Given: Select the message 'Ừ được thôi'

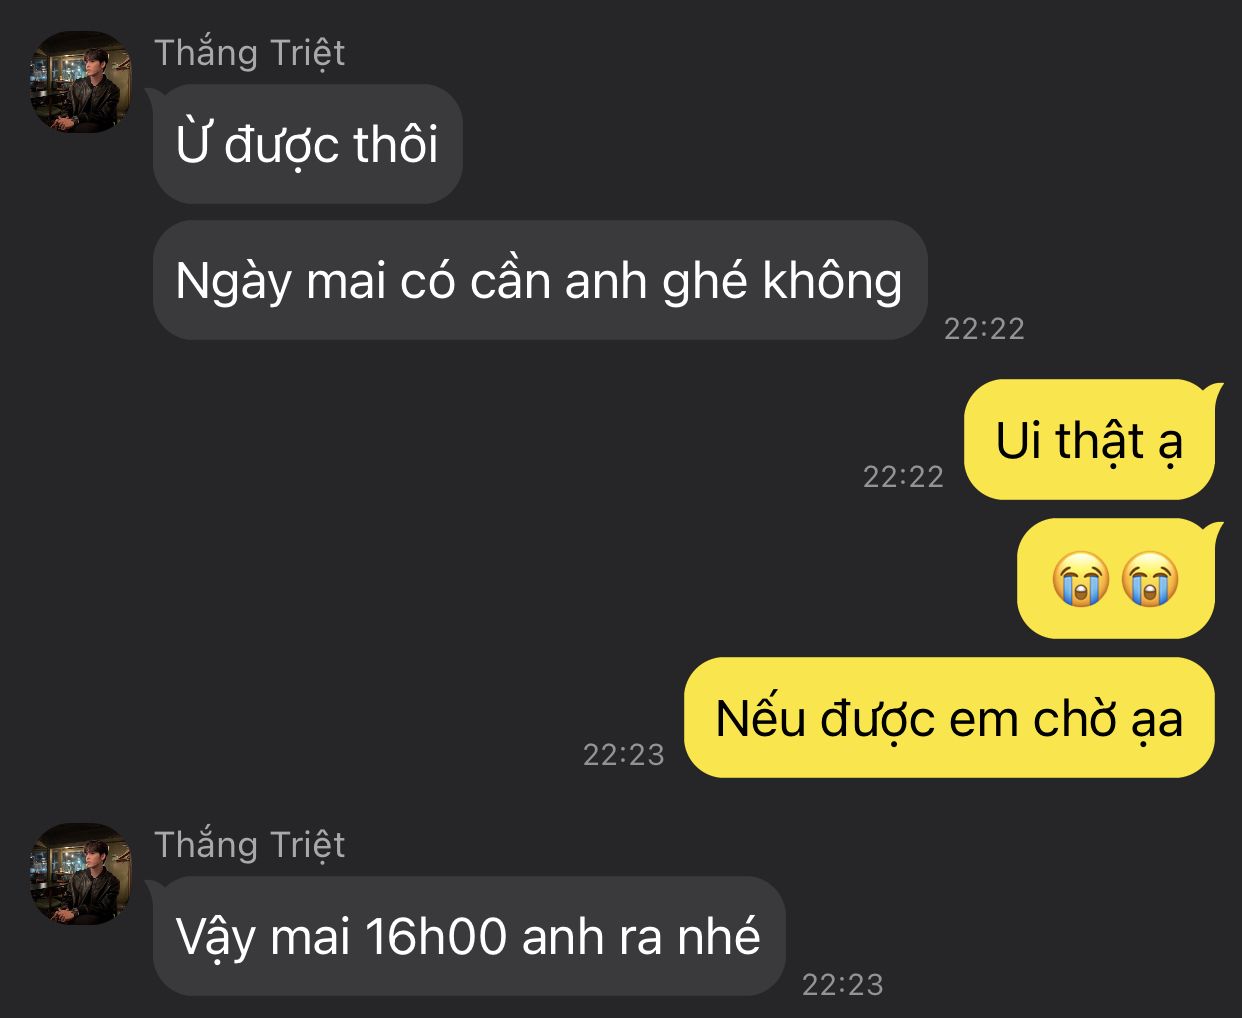Looking at the screenshot, I should [307, 144].
